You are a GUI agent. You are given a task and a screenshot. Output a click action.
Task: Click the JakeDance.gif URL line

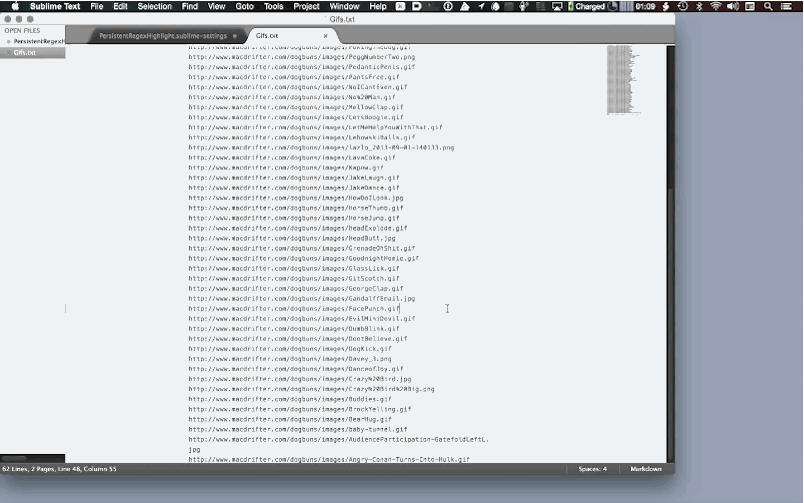[x=294, y=188]
